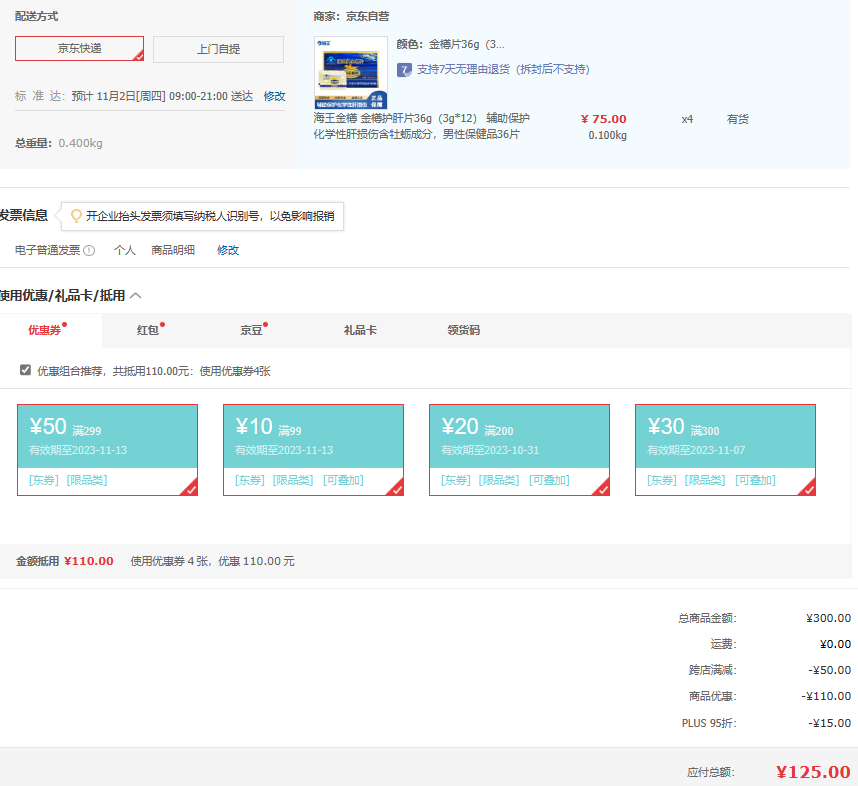Viewport: 858px width, 786px height.
Task: Select 京东快递 delivery method
Action: pos(79,49)
